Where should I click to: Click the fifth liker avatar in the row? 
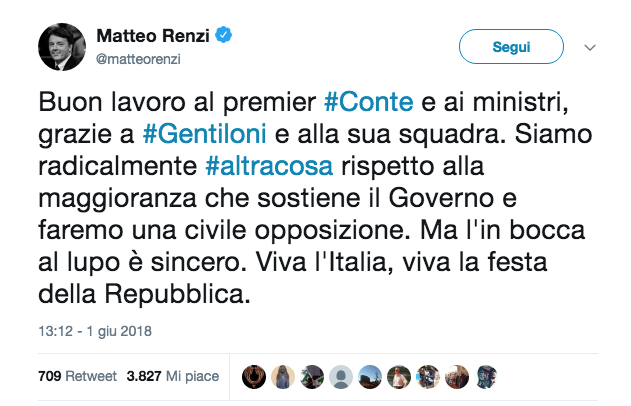(371, 376)
